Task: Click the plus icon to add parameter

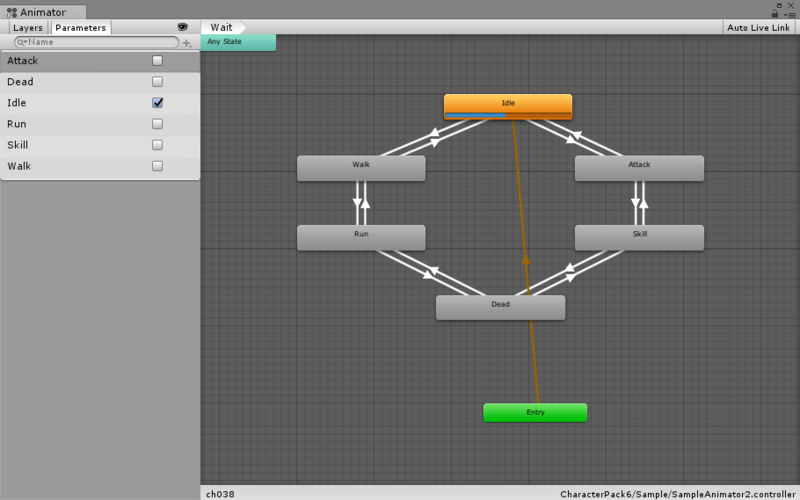Action: [187, 43]
